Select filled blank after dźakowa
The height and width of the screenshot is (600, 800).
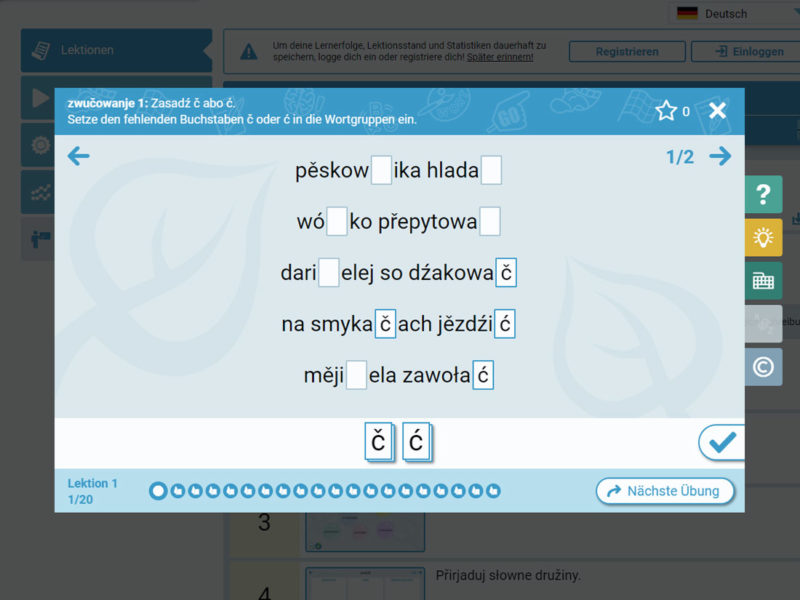click(506, 272)
